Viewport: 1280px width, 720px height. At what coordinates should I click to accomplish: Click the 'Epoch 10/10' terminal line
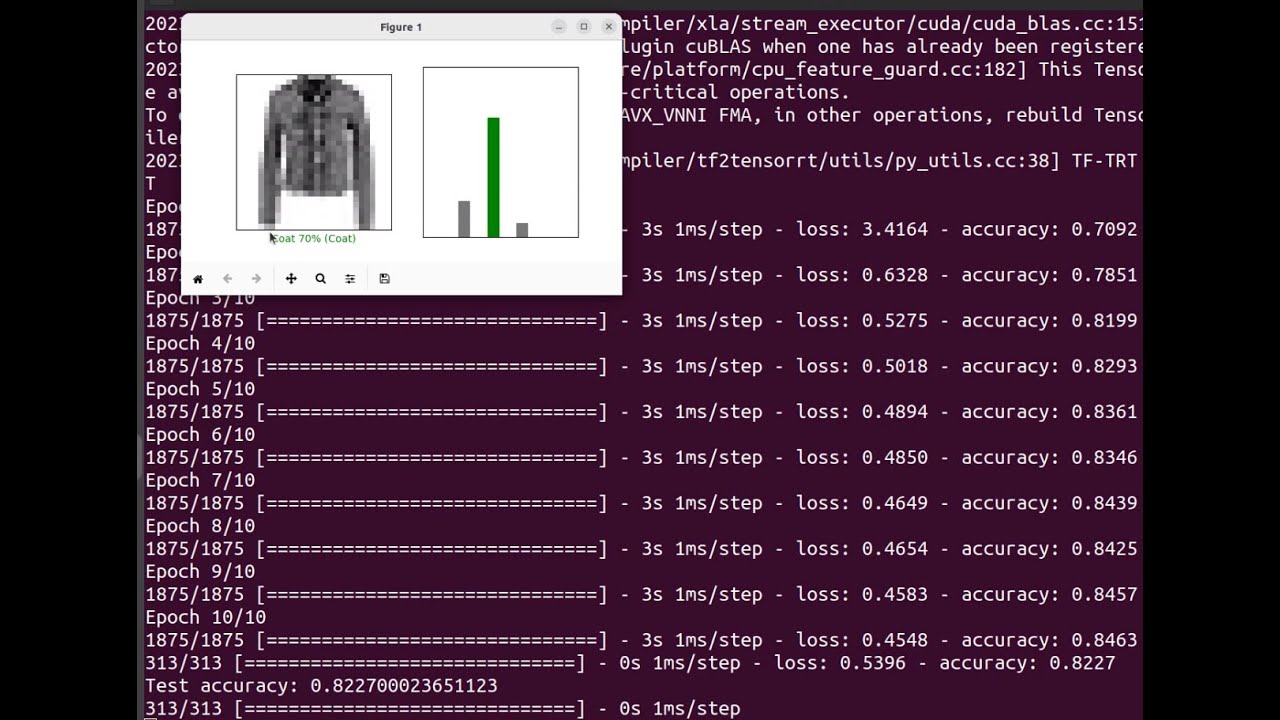205,617
